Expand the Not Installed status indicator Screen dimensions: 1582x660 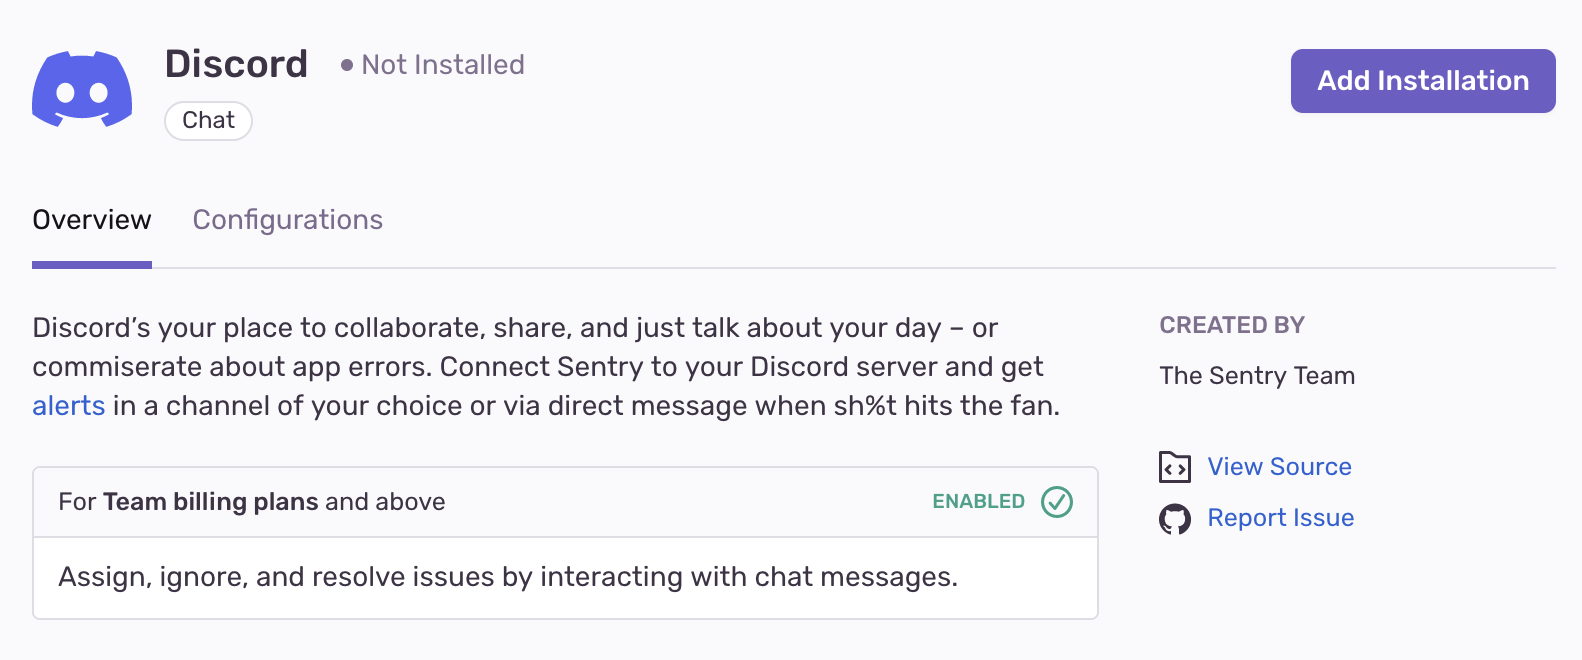pyautogui.click(x=432, y=65)
